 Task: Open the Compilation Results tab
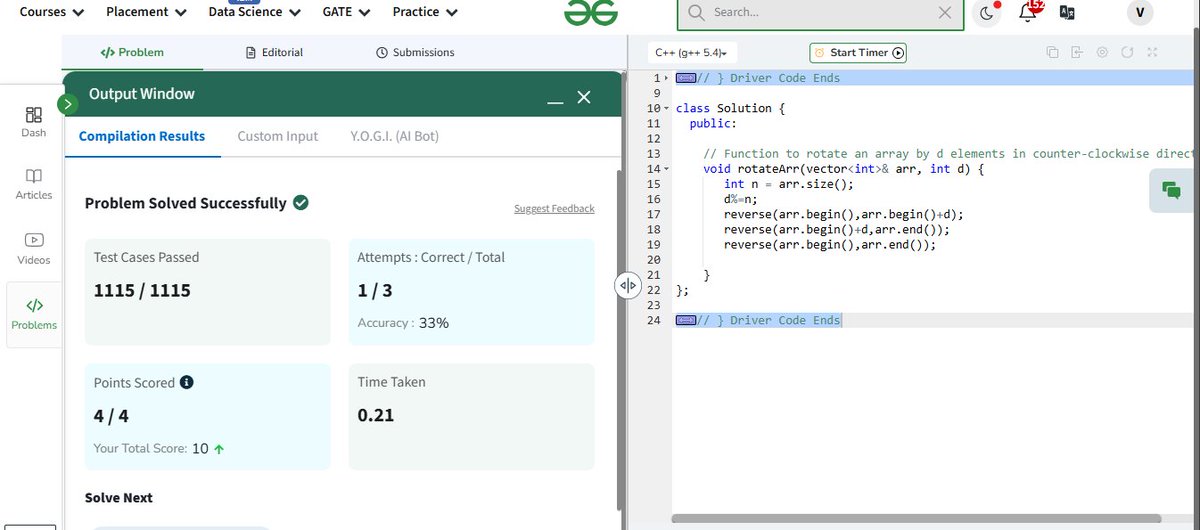pyautogui.click(x=142, y=136)
